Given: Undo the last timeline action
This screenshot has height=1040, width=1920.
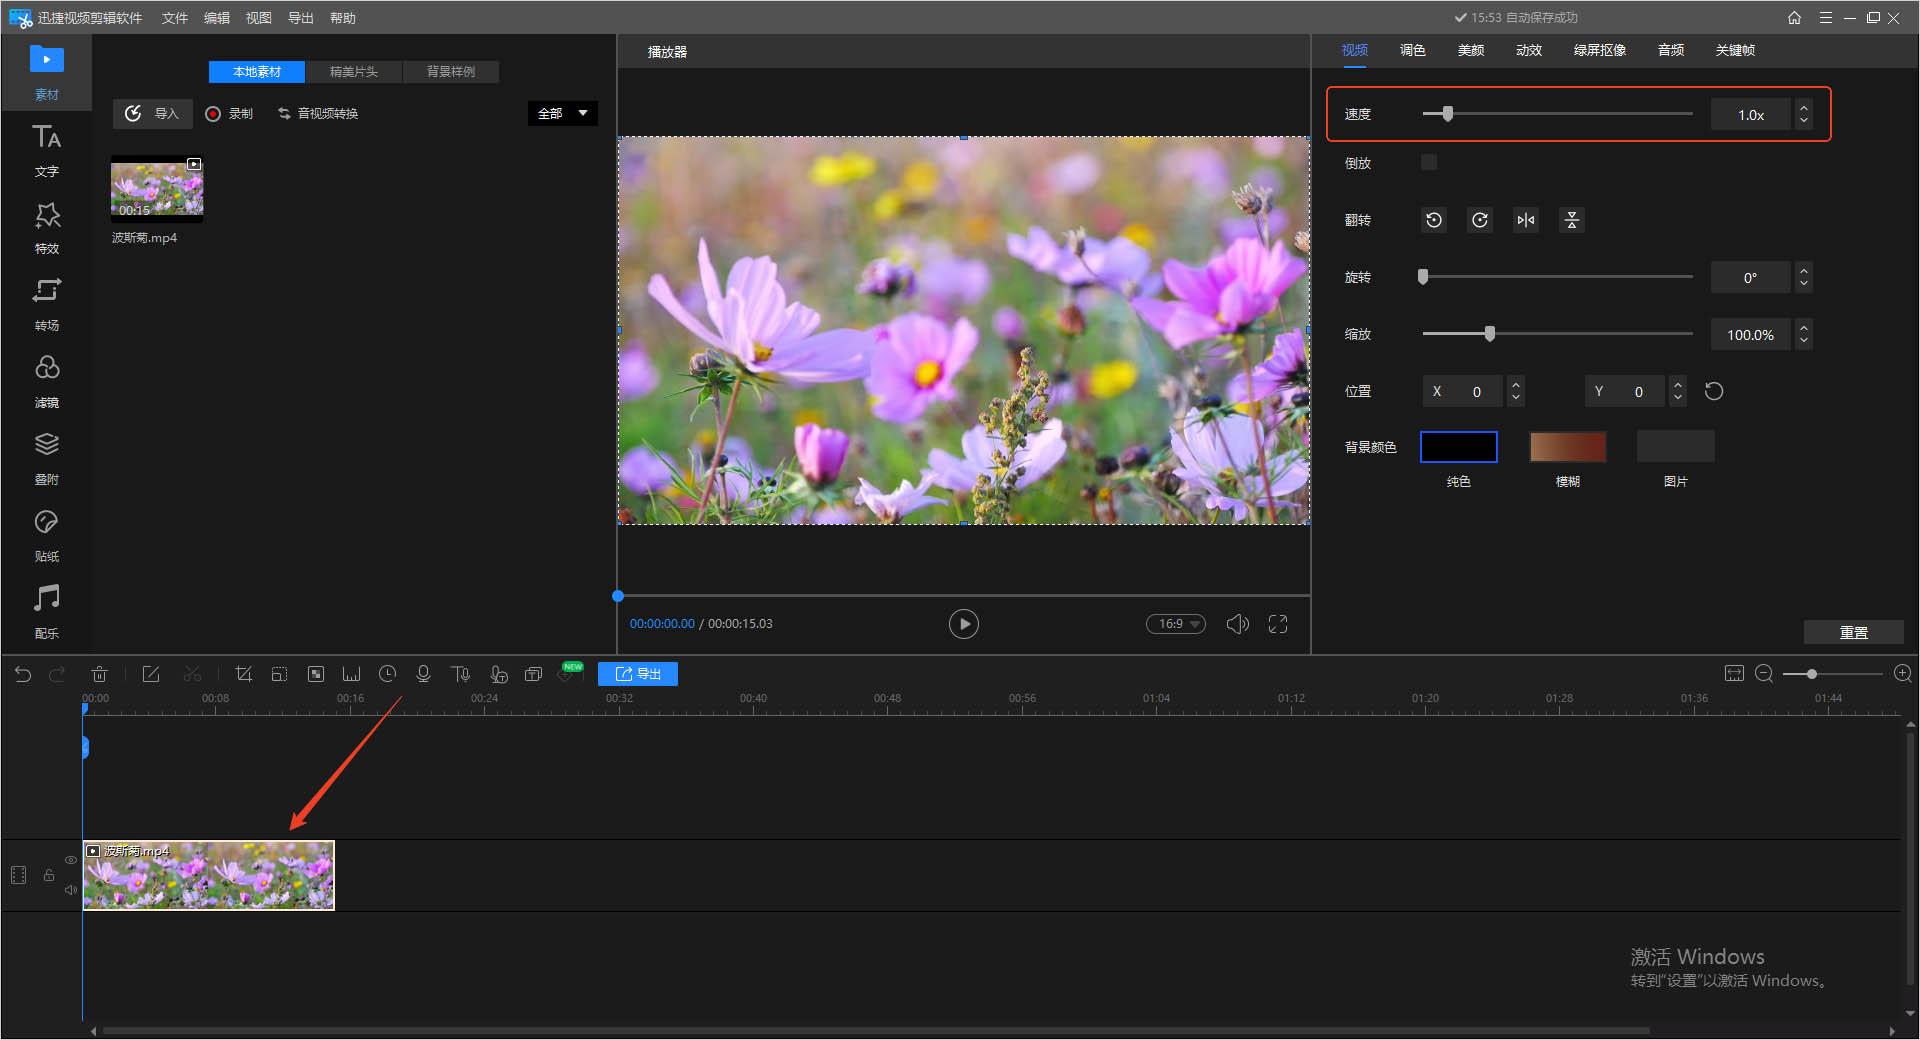Looking at the screenshot, I should point(23,674).
